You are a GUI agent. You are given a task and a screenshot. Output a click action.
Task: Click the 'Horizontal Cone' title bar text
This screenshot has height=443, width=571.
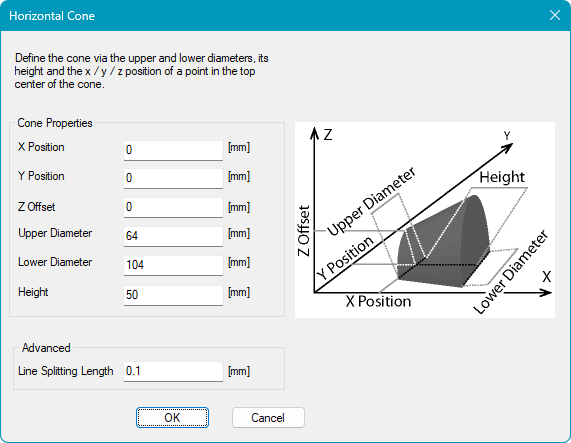coord(52,16)
